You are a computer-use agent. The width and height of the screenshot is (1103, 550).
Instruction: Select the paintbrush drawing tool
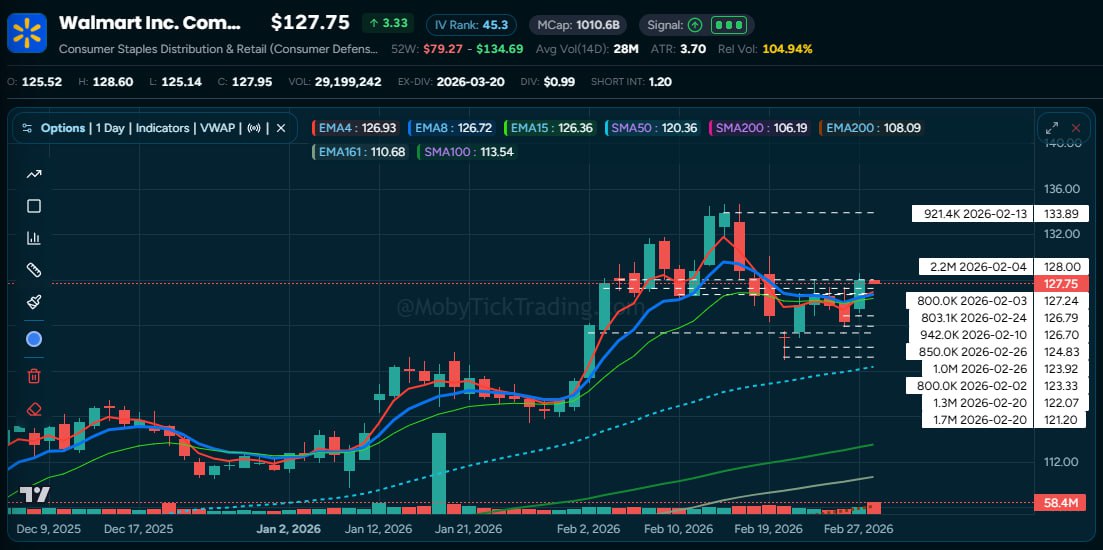[x=34, y=302]
